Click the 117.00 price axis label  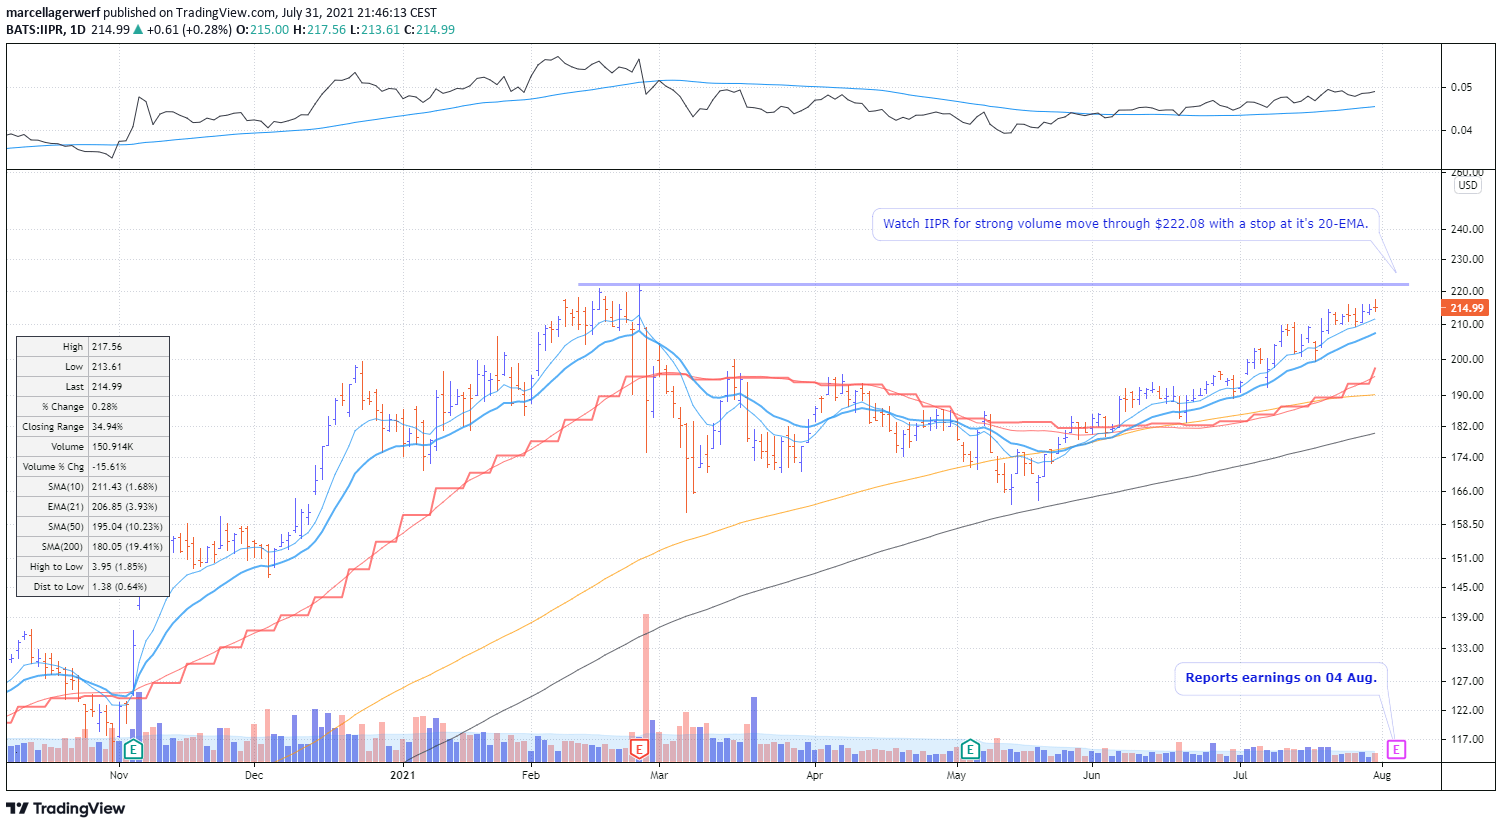tap(1467, 739)
